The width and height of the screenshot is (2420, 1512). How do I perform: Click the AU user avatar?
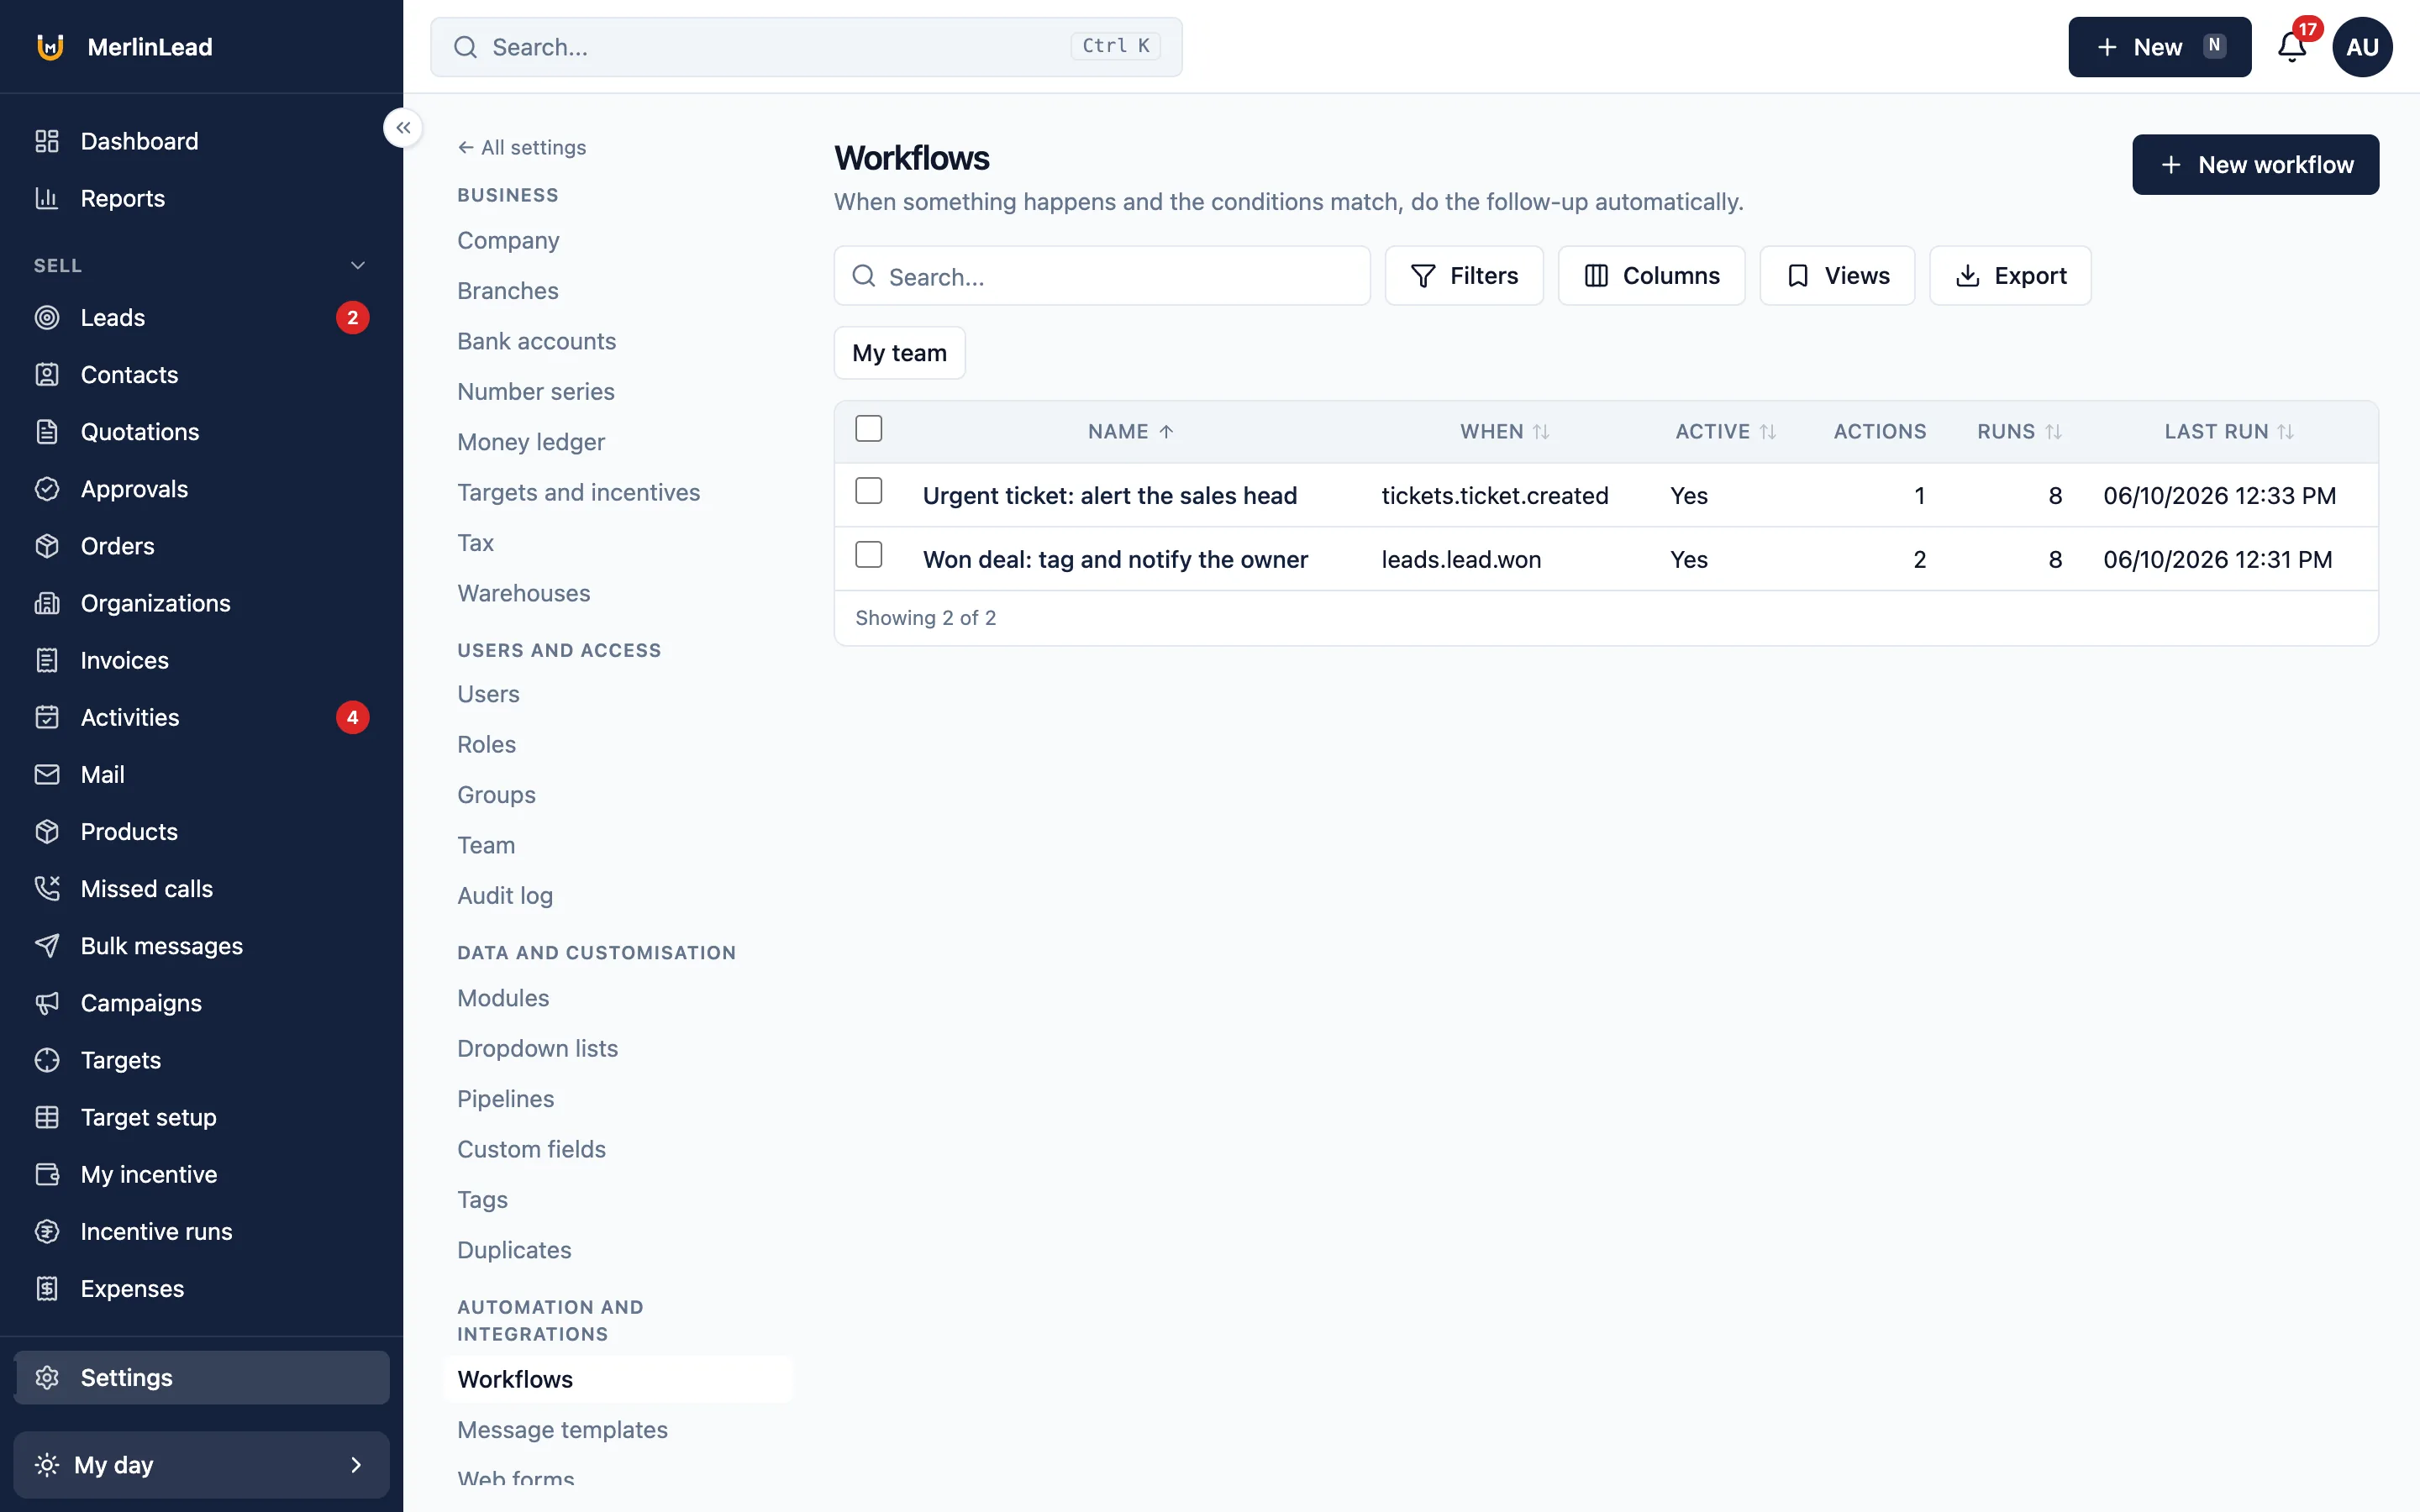click(2362, 47)
